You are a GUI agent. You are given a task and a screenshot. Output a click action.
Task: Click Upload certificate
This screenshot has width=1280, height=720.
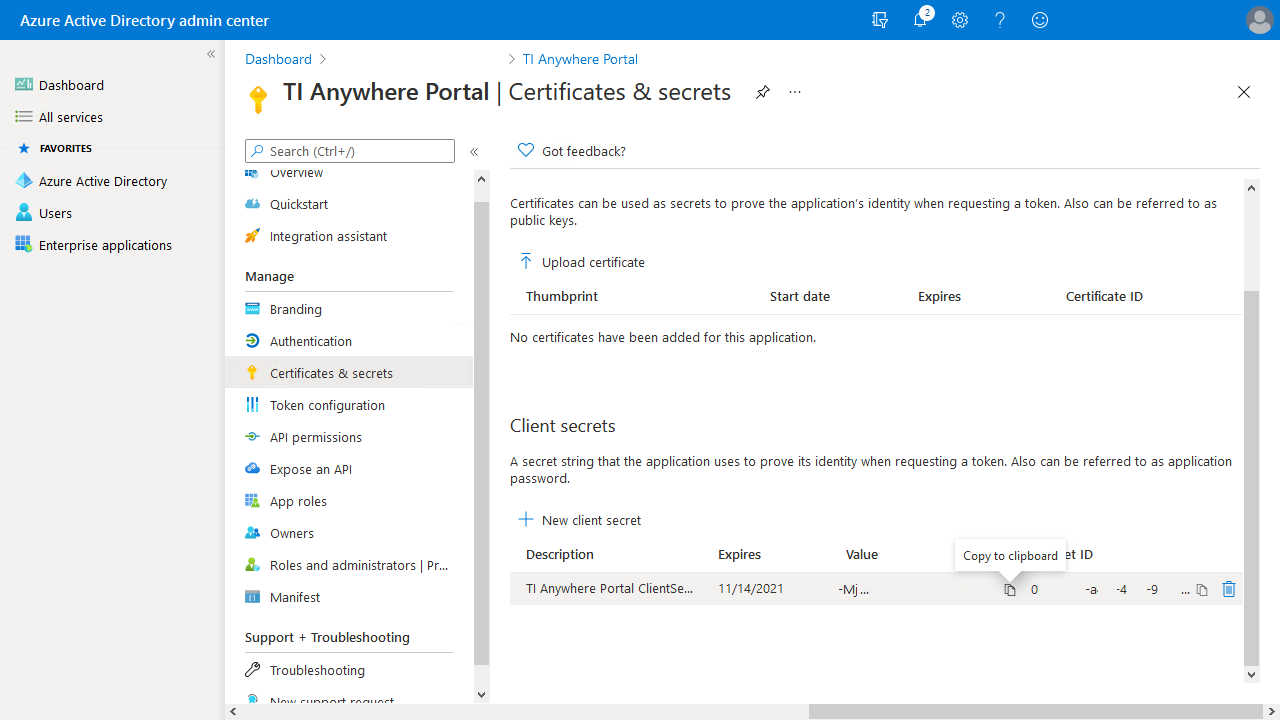pos(581,262)
